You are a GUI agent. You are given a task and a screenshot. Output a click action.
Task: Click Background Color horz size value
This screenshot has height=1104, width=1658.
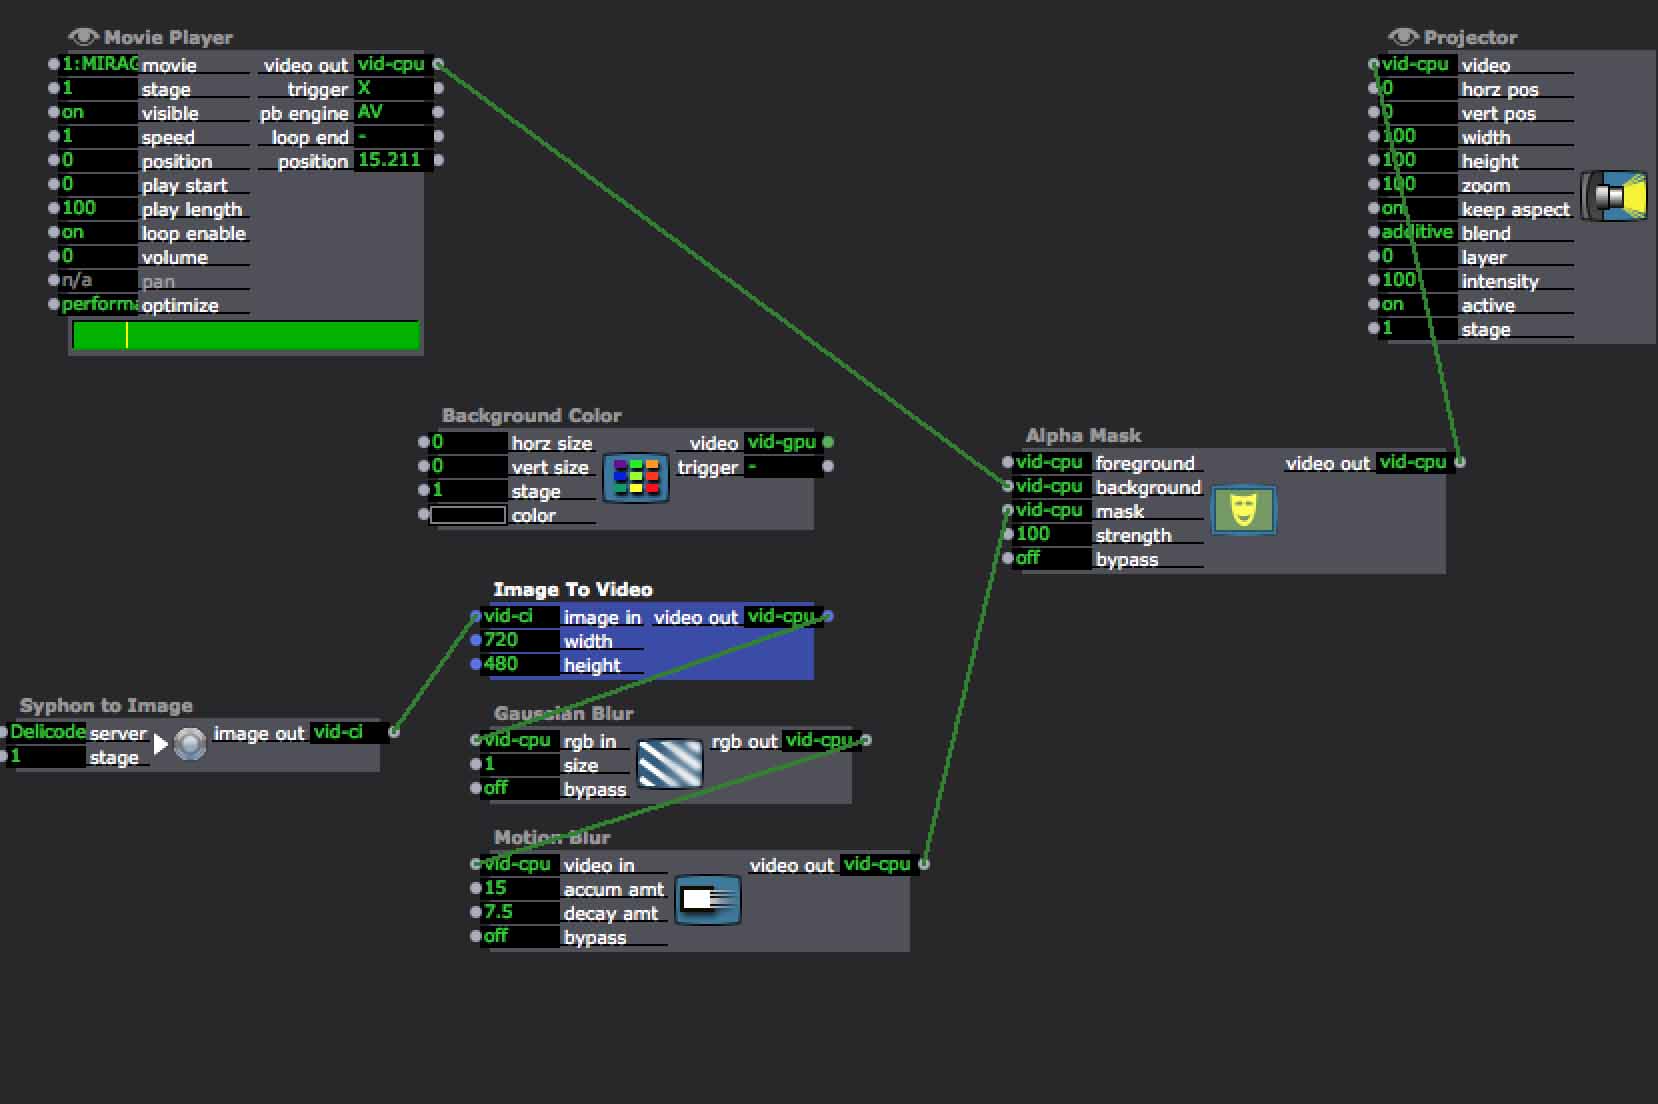[x=468, y=442]
